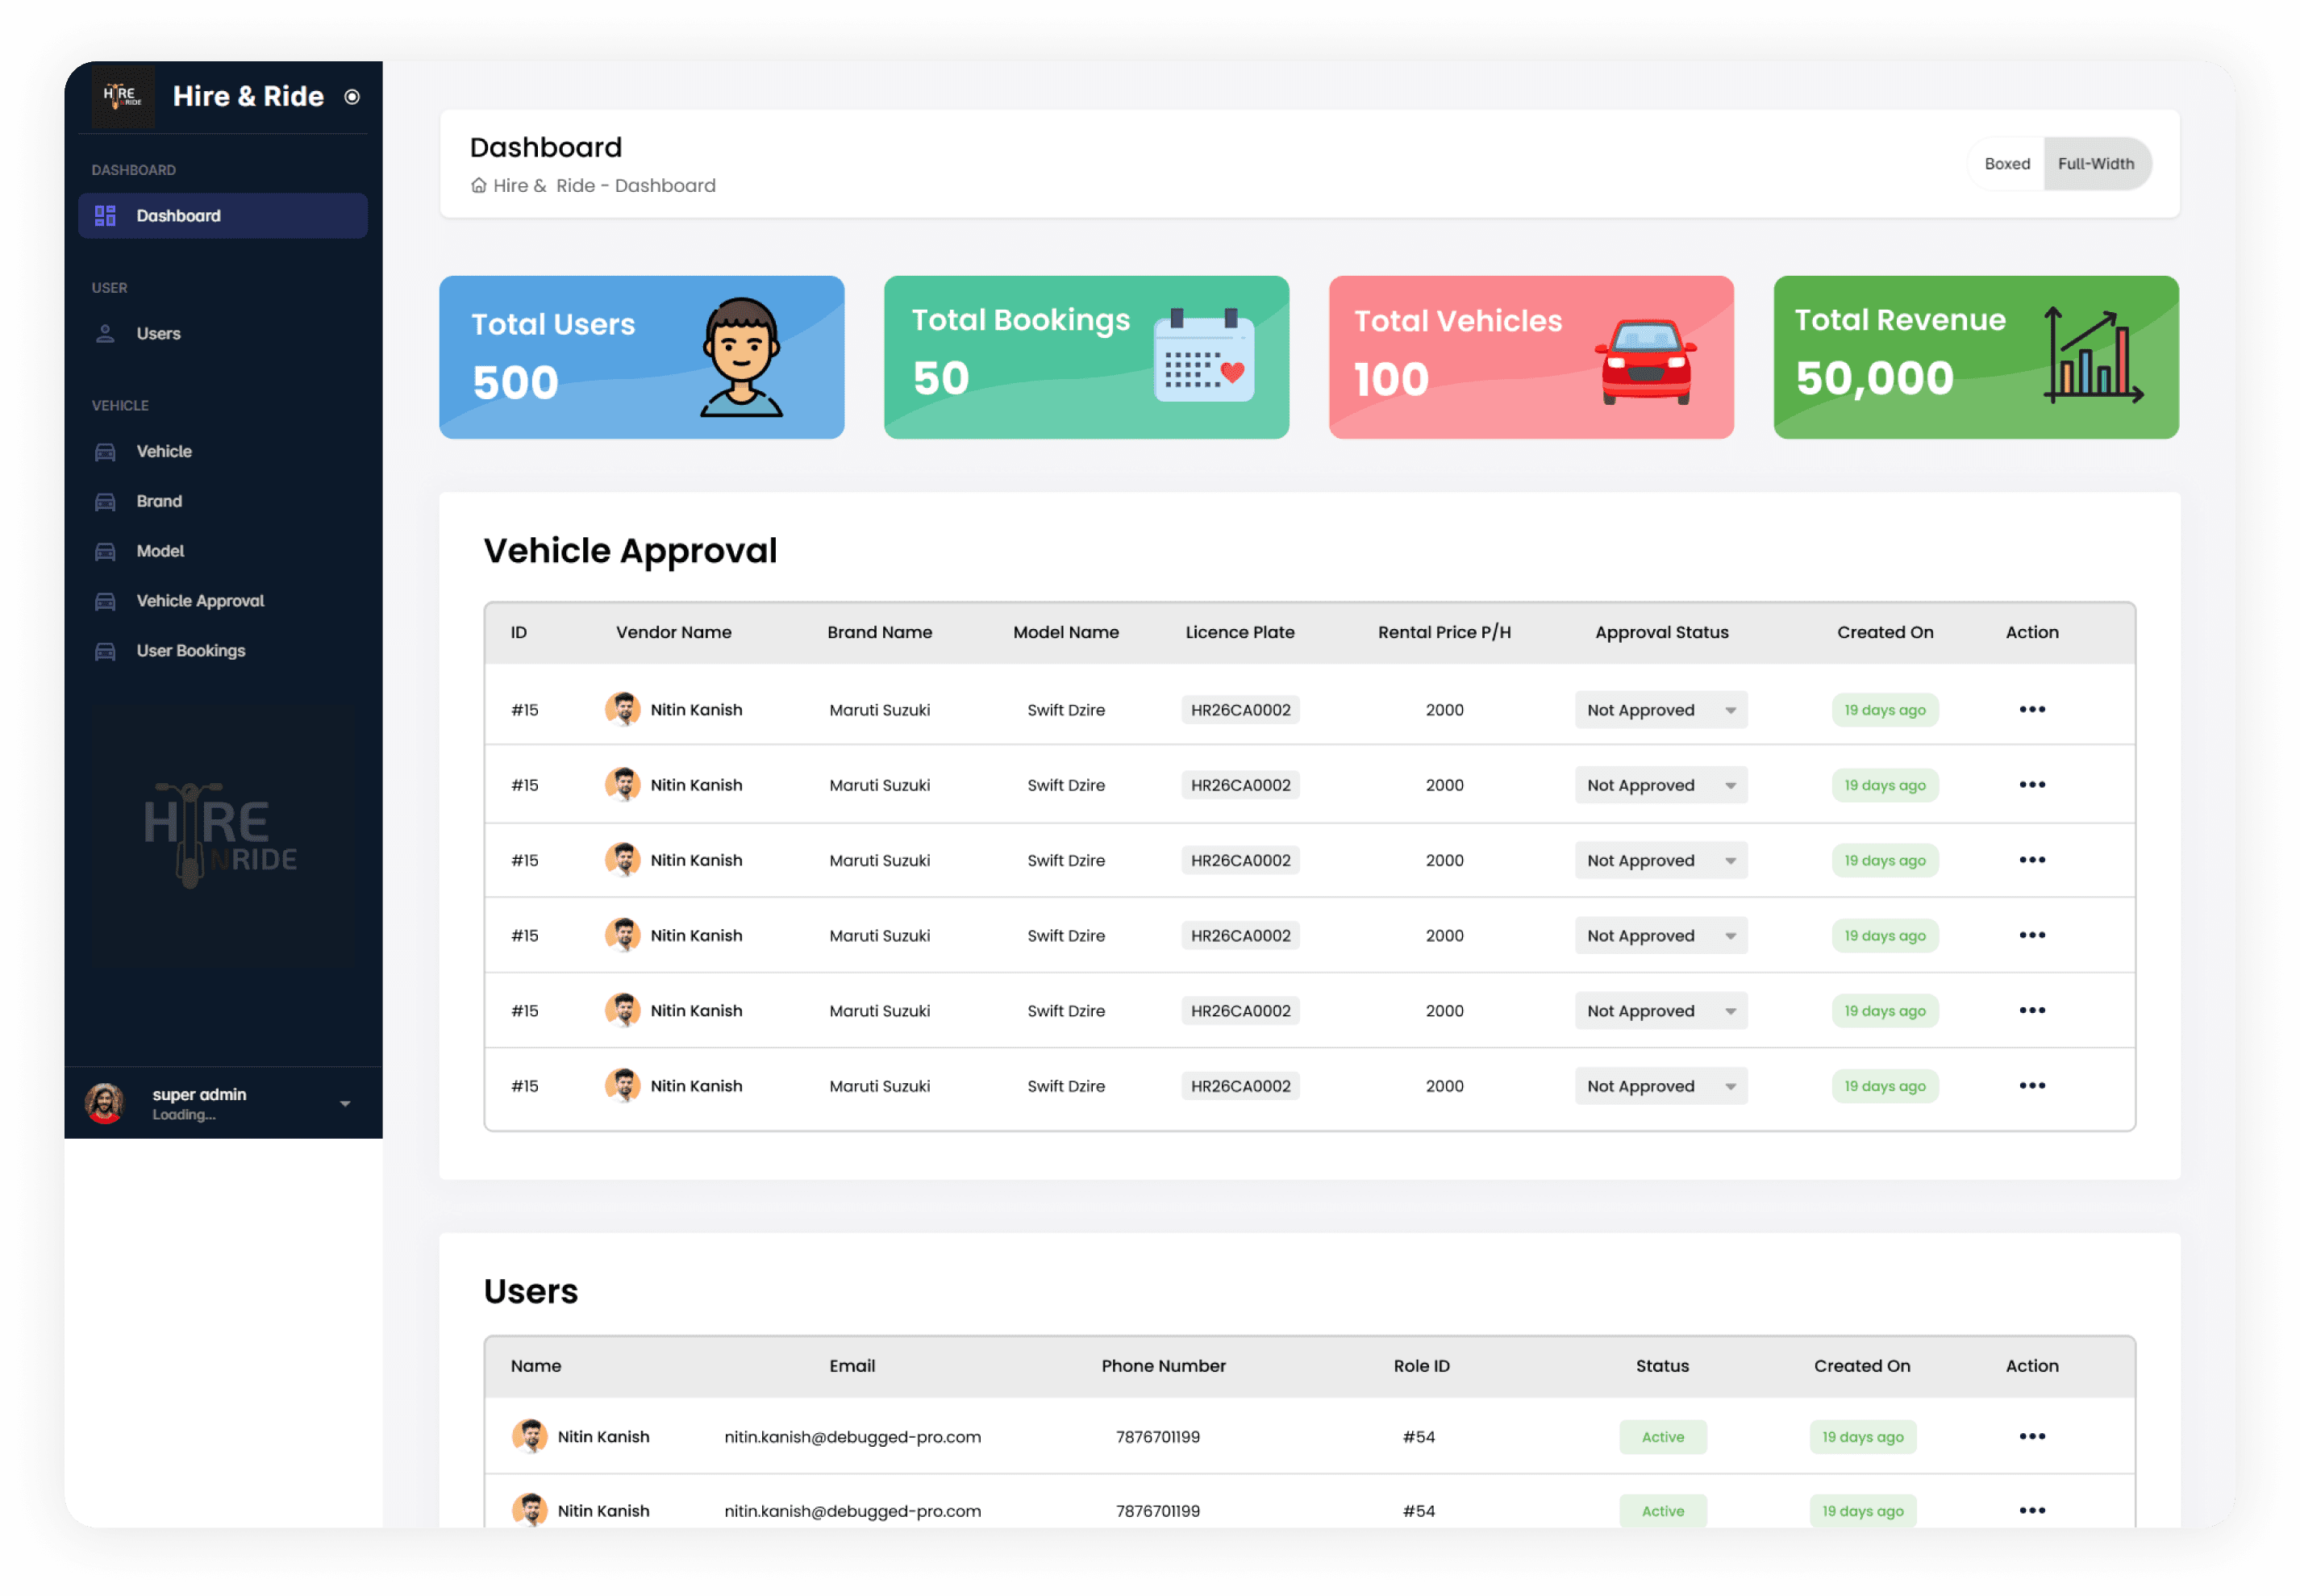2300x1596 pixels.
Task: Open first user row three-dot actions
Action: click(2031, 1437)
